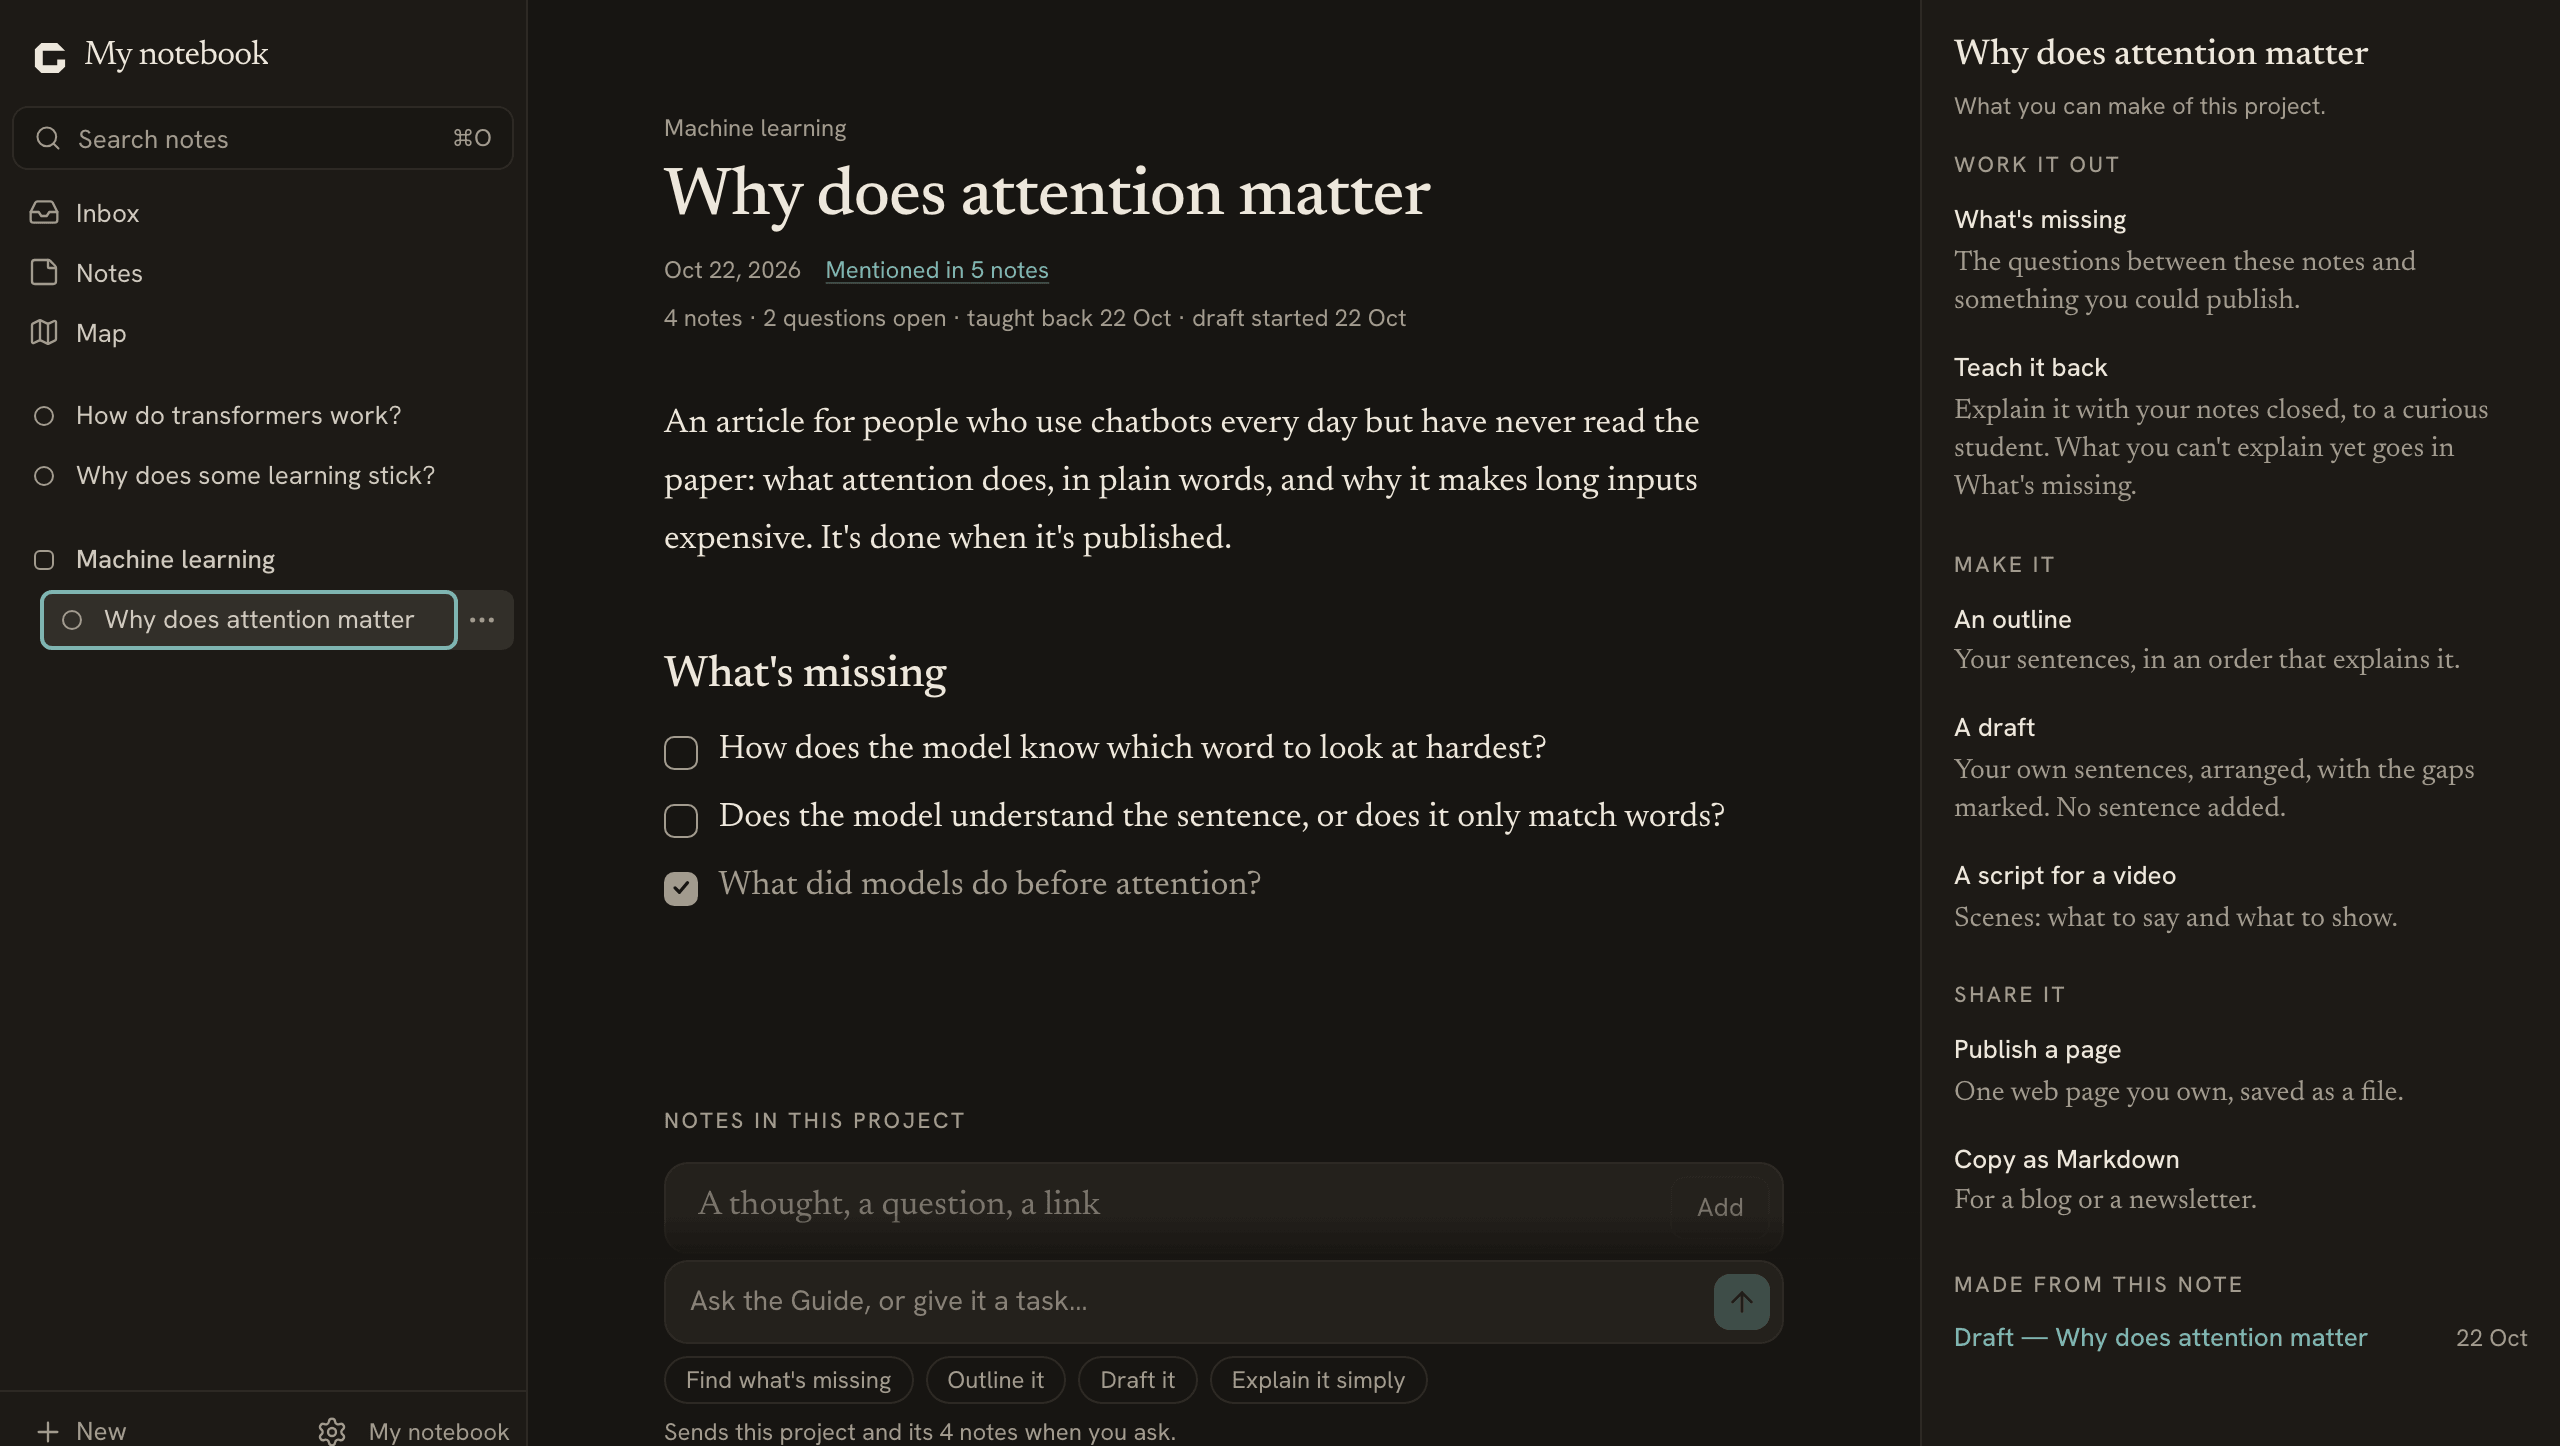2560x1446 pixels.
Task: Open settings gear icon at bottom
Action: click(x=332, y=1432)
